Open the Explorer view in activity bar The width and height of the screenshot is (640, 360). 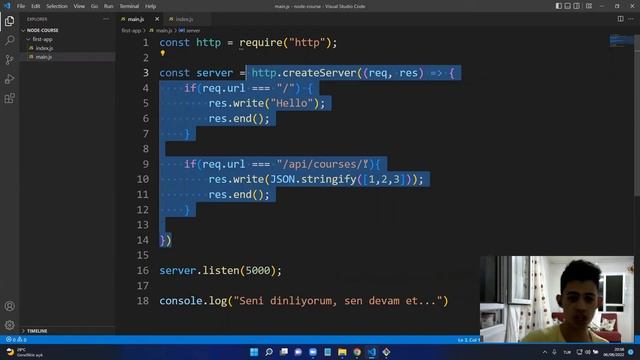pos(9,21)
